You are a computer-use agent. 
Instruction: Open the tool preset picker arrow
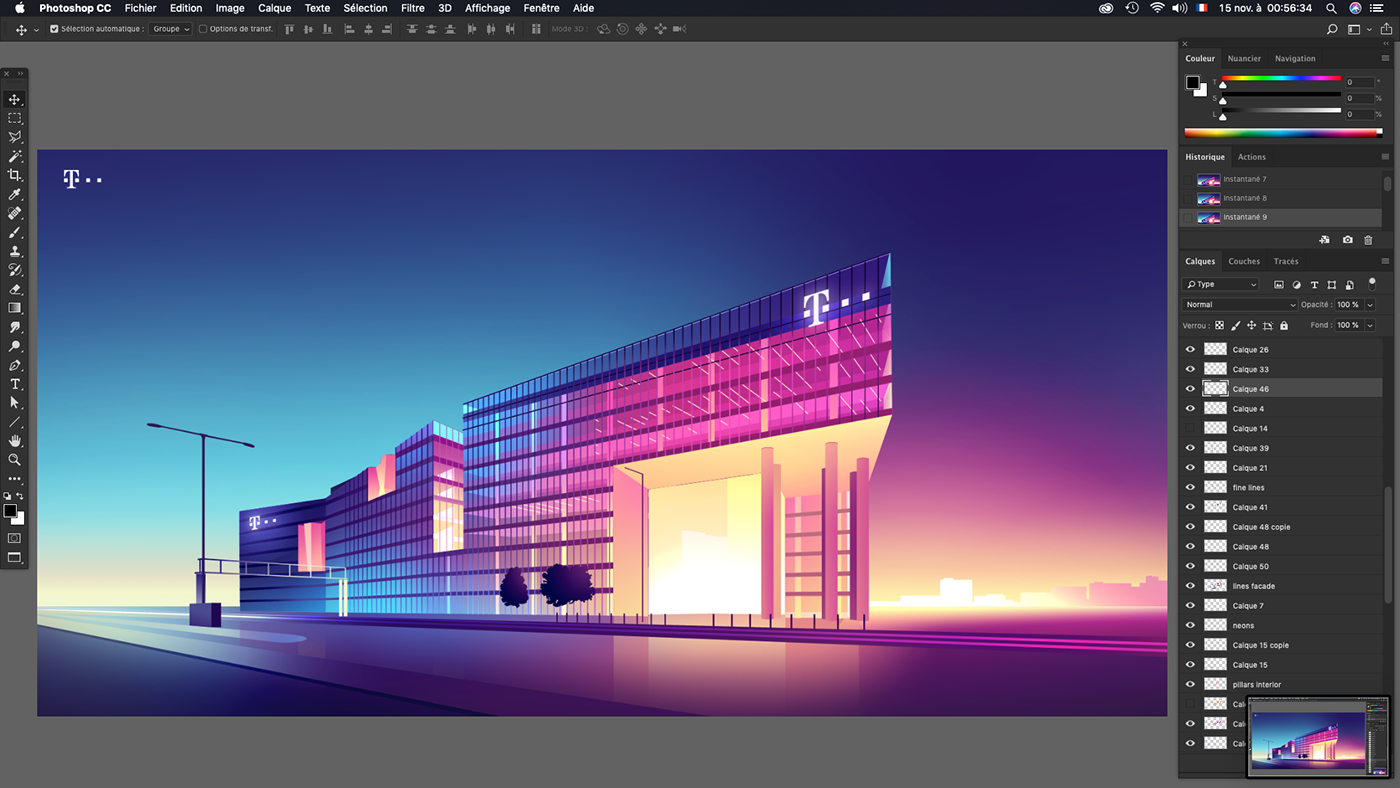[x=36, y=30]
